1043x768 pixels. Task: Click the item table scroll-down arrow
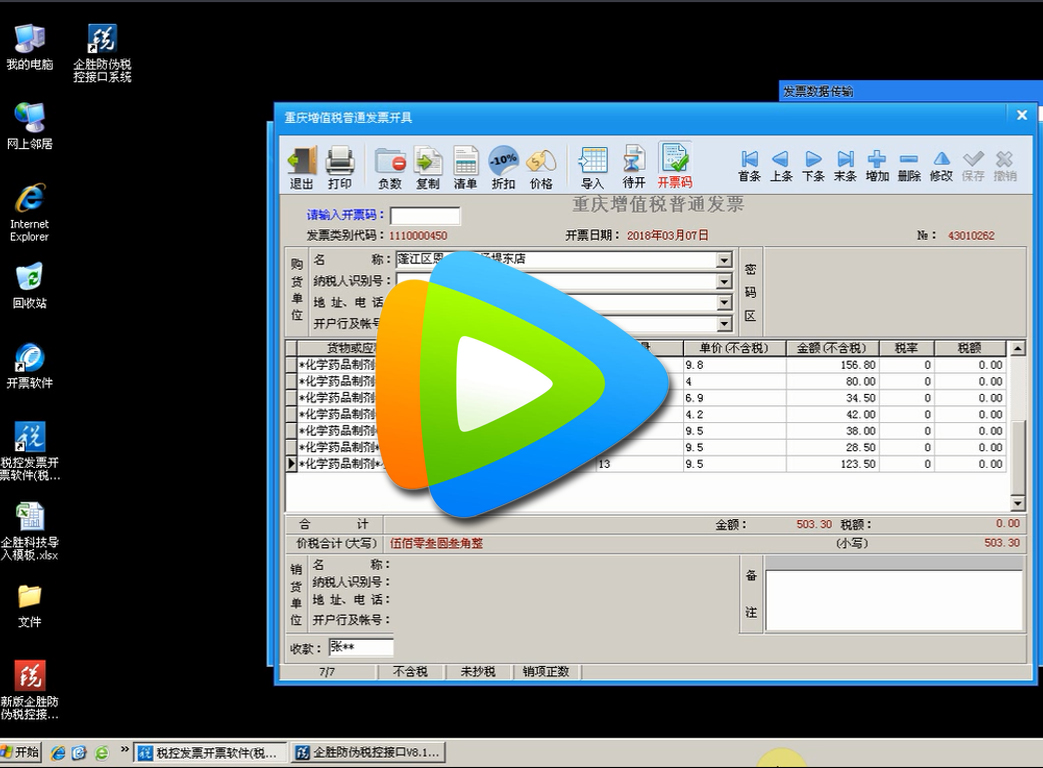pyautogui.click(x=1017, y=503)
